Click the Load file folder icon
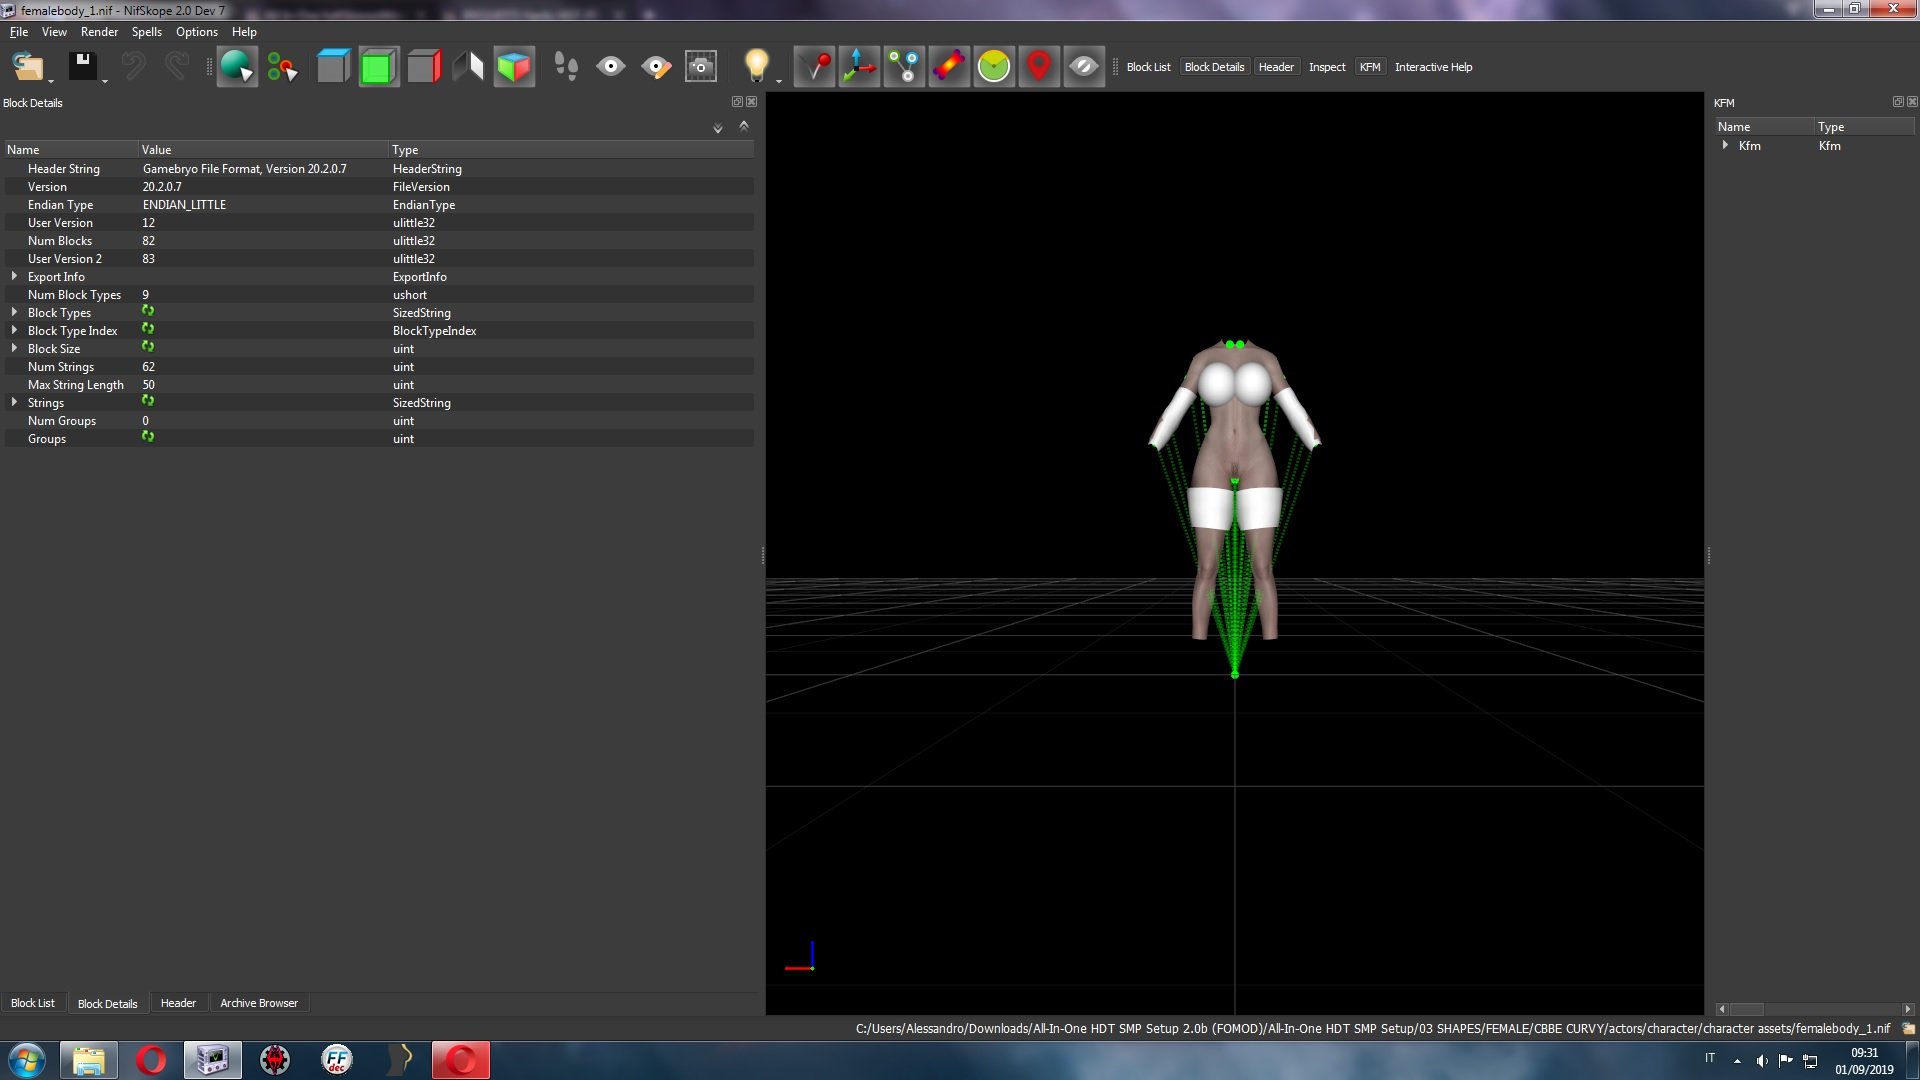1920x1080 pixels. click(x=28, y=67)
